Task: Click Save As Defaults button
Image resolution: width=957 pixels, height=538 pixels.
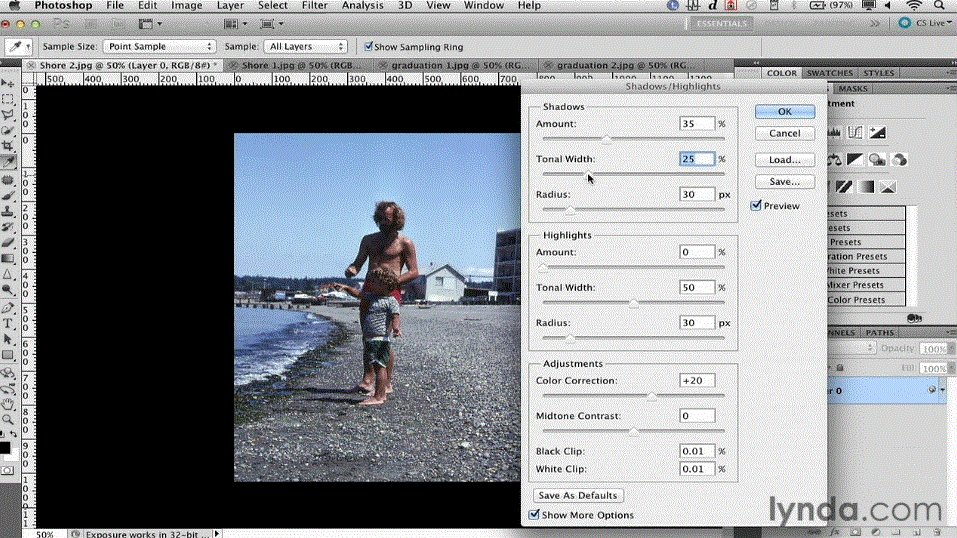Action: click(577, 495)
